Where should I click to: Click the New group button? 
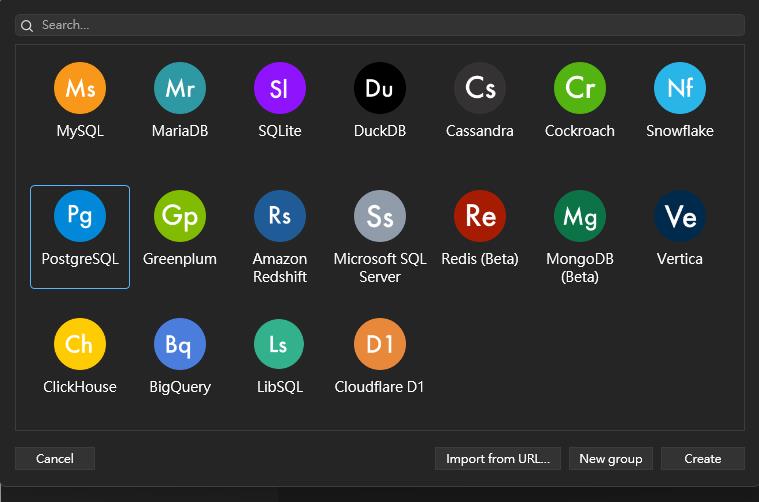[x=611, y=458]
